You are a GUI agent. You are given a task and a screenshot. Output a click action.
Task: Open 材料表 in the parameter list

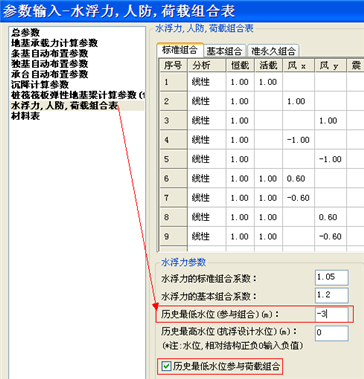click(x=25, y=116)
